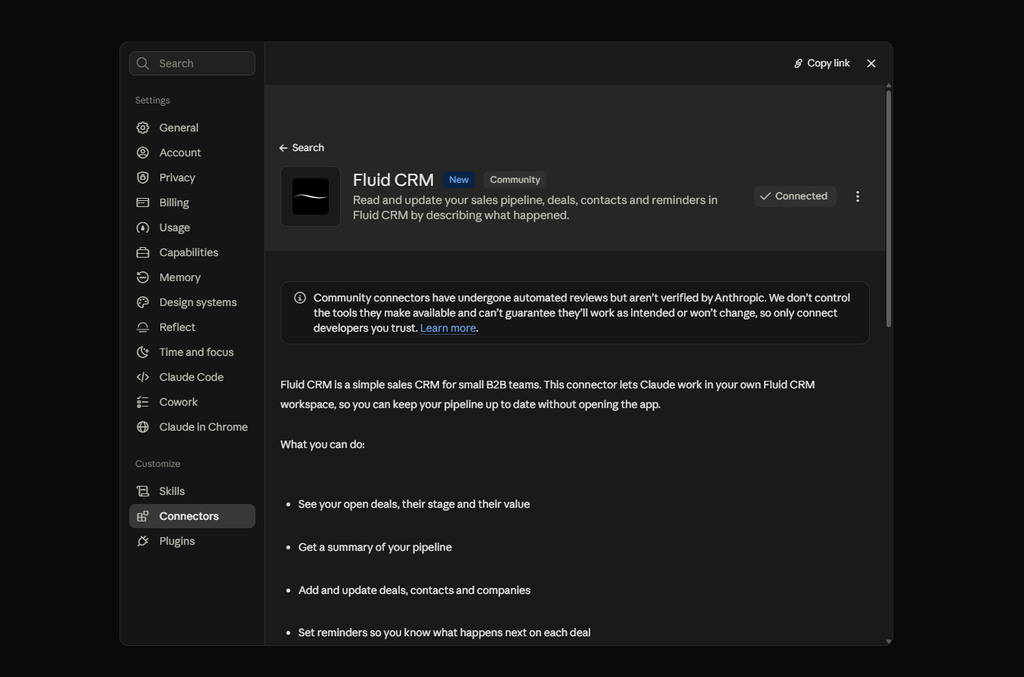Click "What you can do:" text

point(323,445)
